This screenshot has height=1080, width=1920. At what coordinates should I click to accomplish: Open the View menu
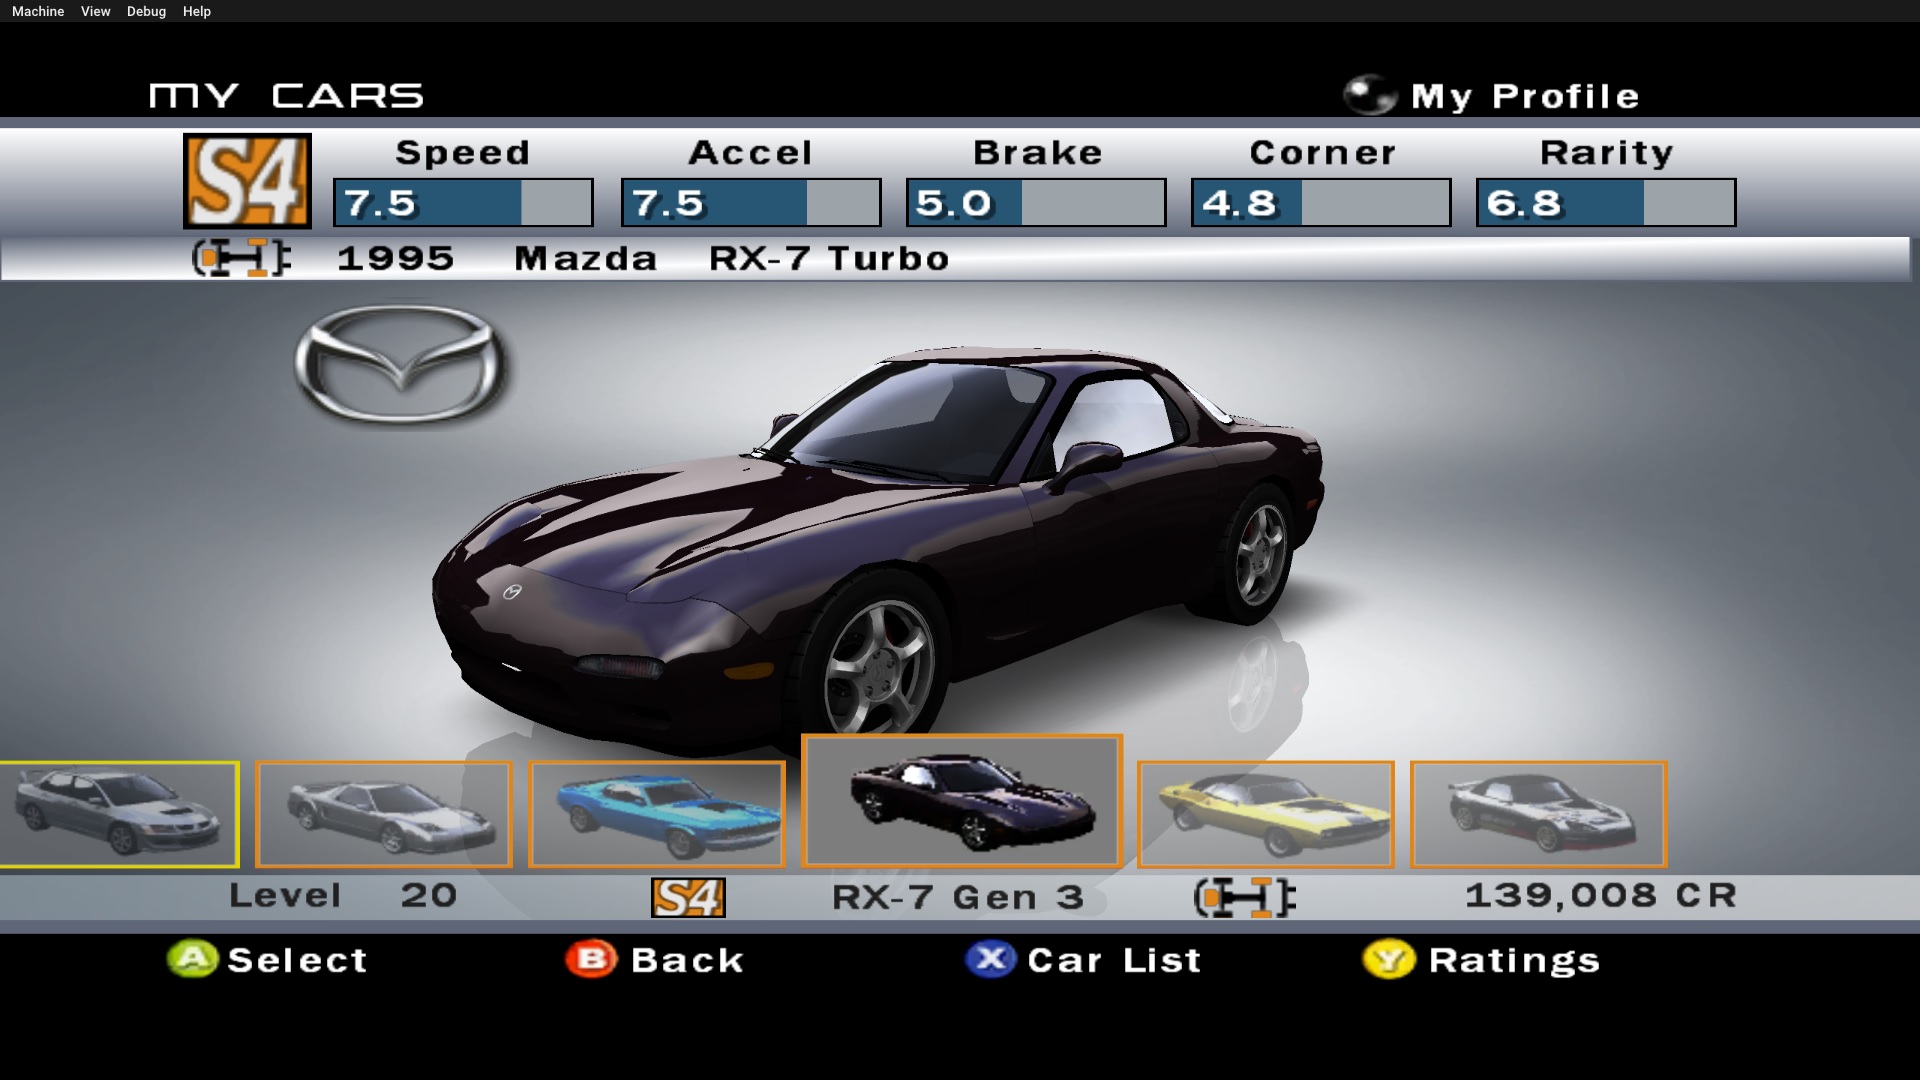pos(95,11)
